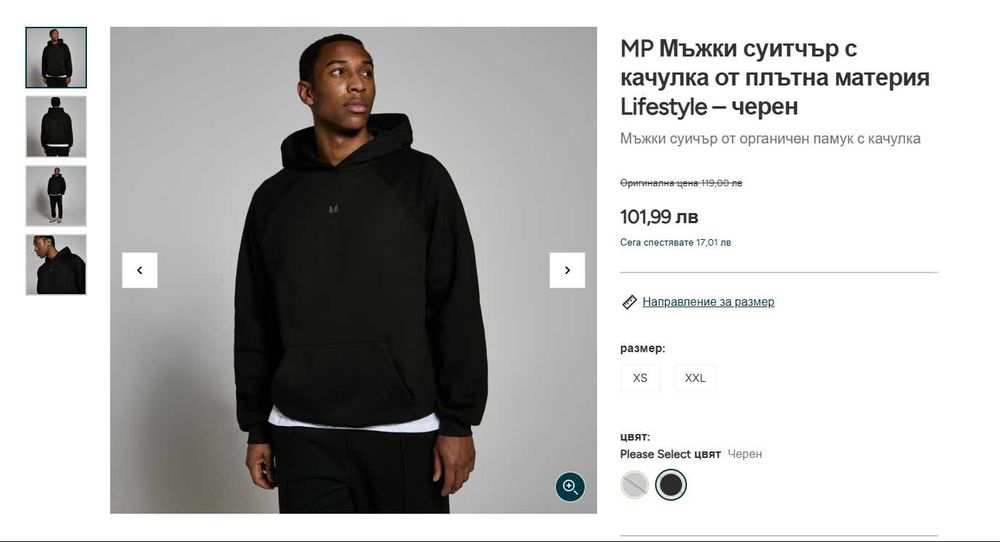Select the black color swatch
This screenshot has height=542, width=1000.
671,485
